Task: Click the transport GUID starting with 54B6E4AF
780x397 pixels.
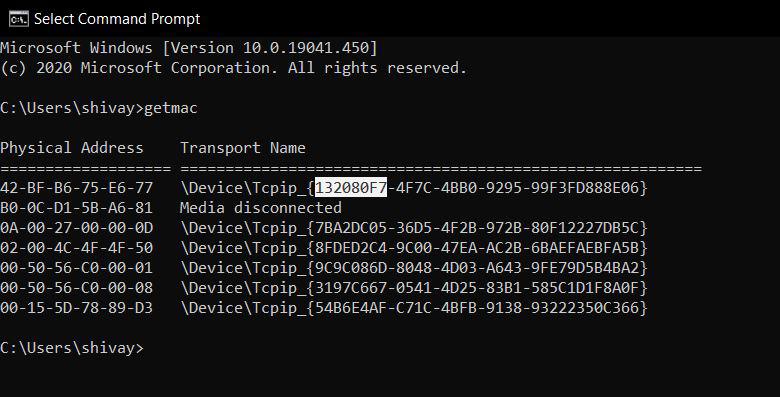Action: pos(477,307)
